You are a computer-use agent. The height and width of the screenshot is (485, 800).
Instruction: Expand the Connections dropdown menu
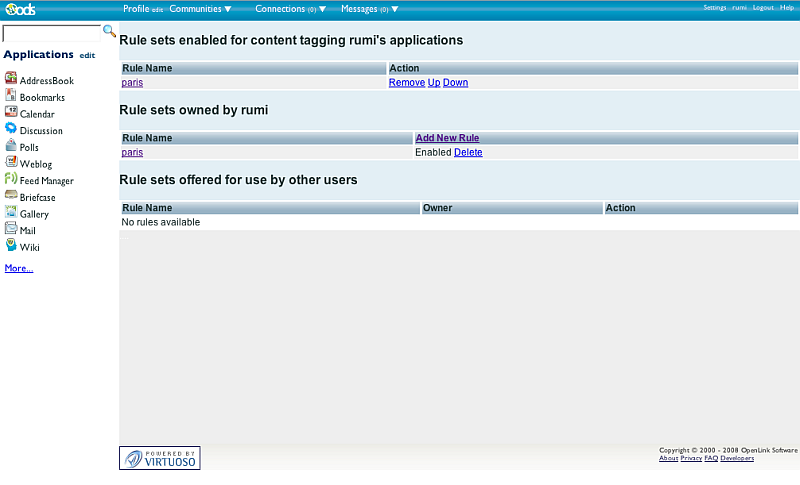tap(290, 9)
